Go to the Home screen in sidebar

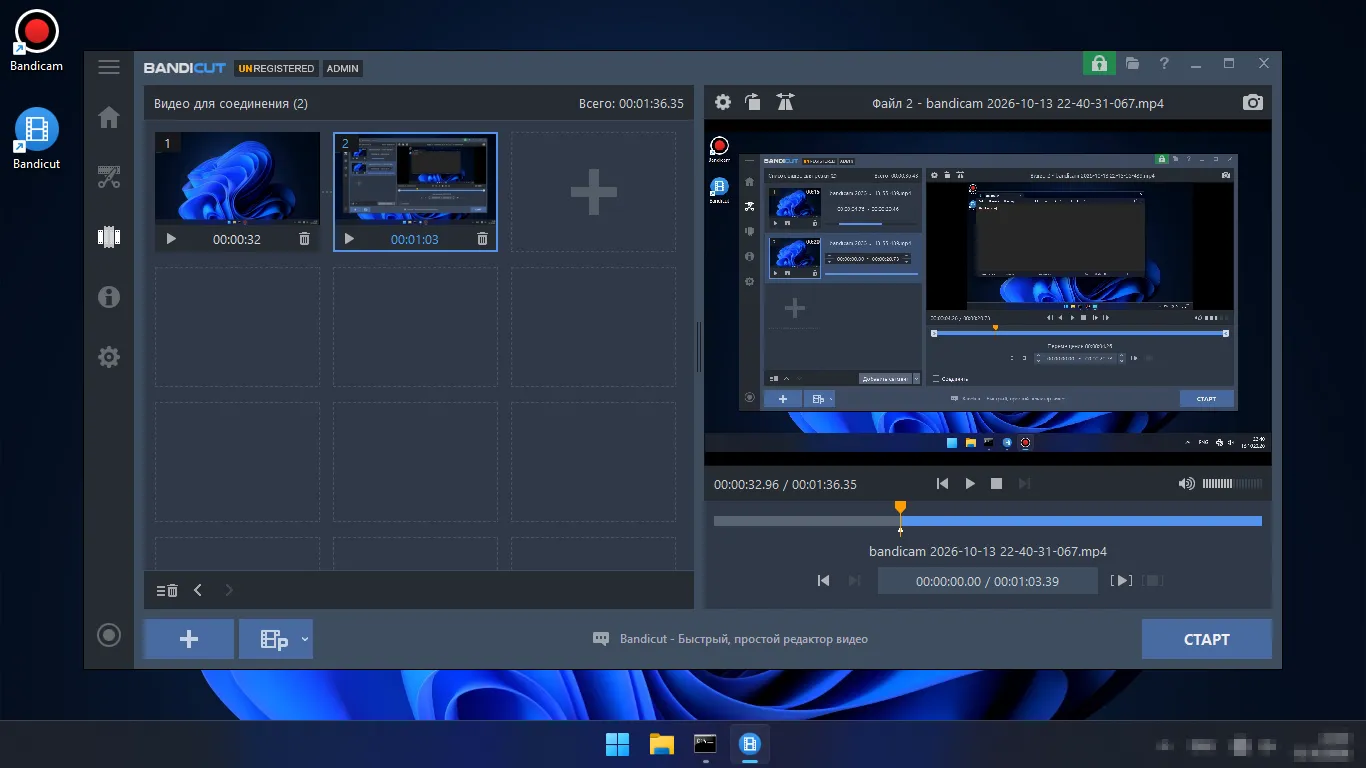coord(109,117)
